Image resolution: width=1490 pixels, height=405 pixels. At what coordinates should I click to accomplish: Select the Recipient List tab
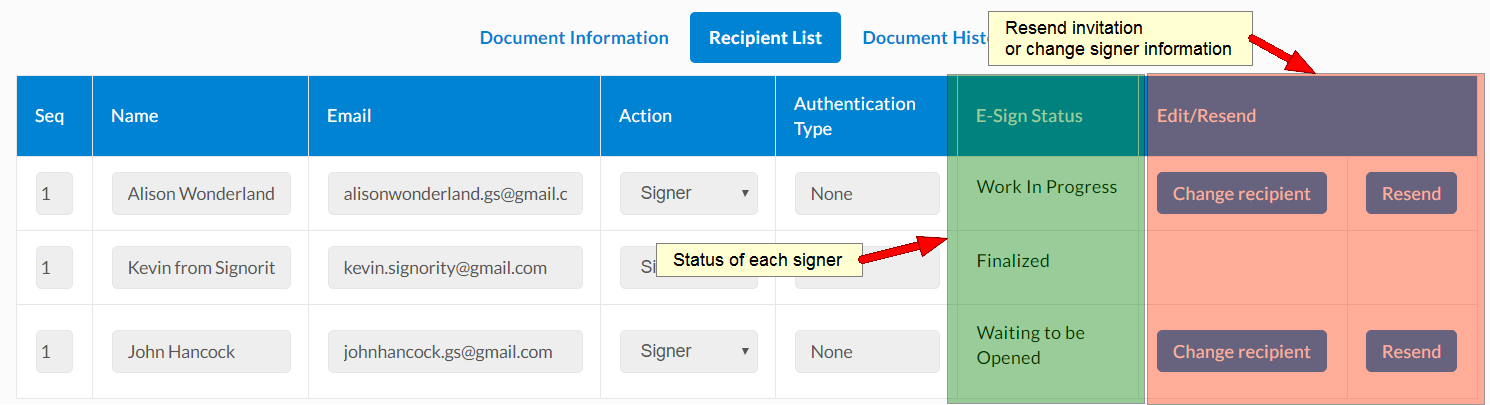[x=765, y=38]
